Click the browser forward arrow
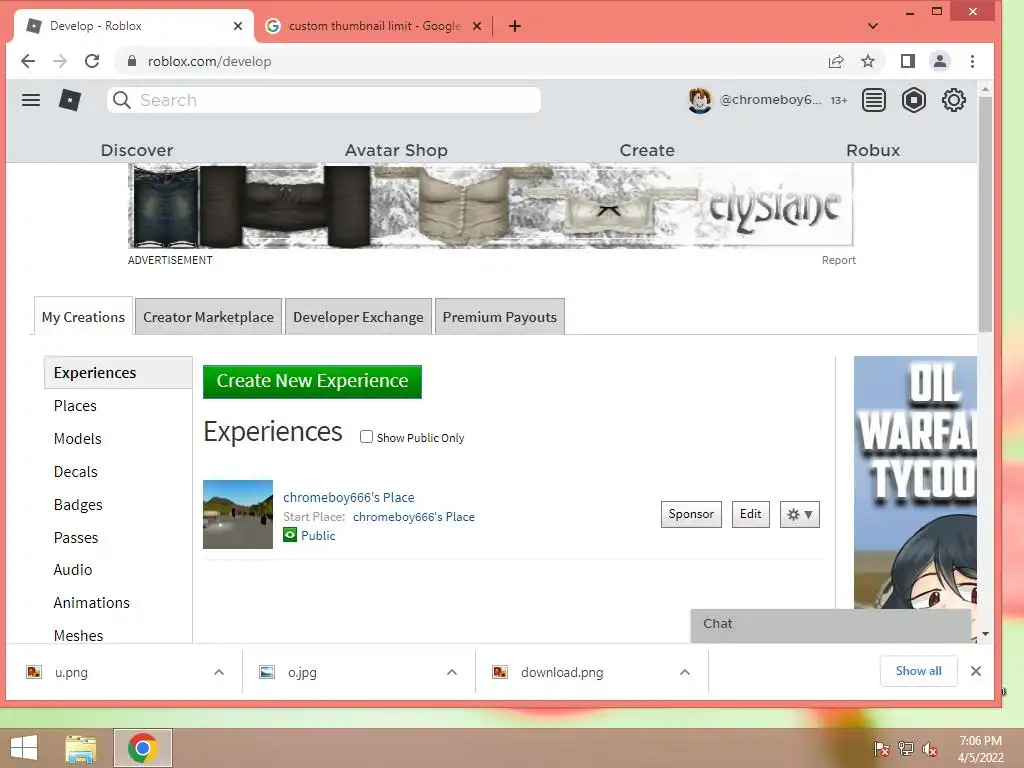 click(59, 61)
